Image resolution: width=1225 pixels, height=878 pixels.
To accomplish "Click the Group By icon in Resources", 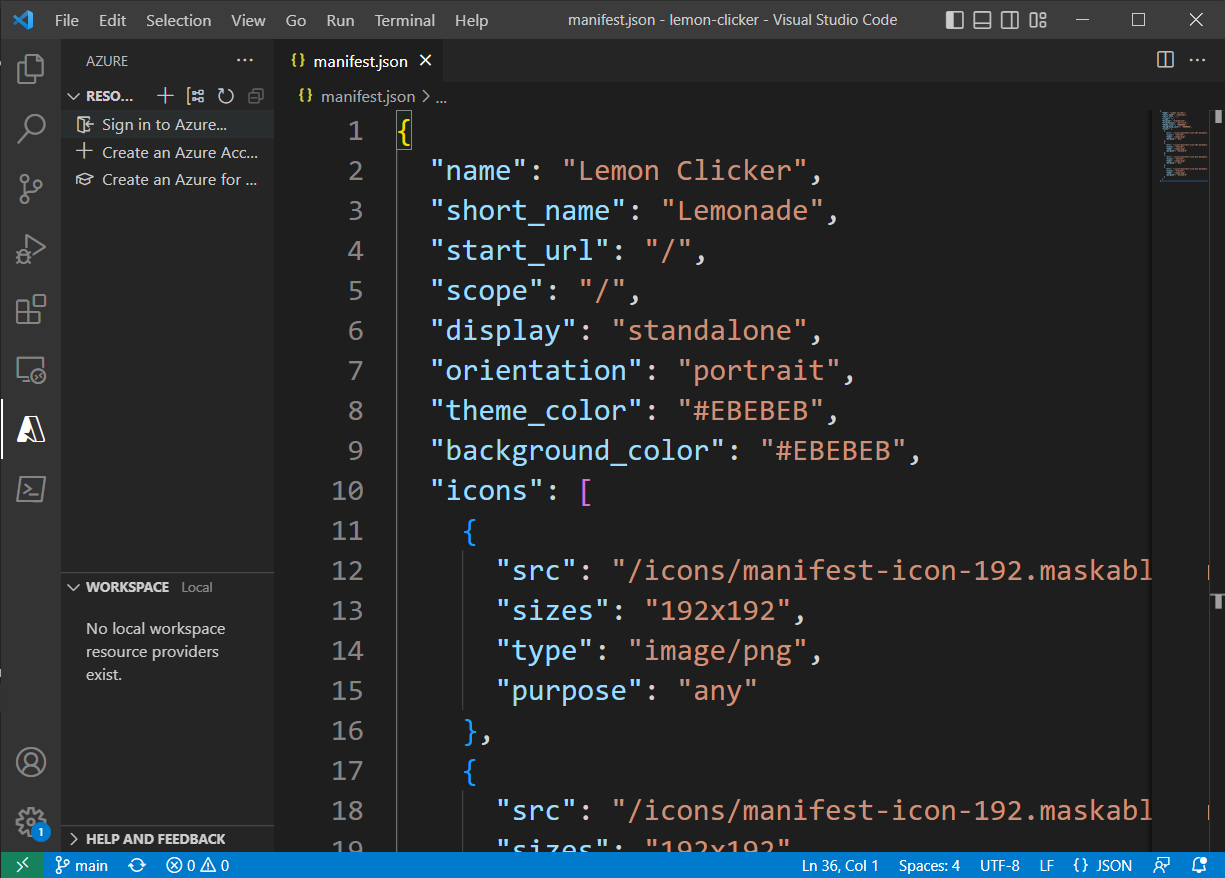I will pyautogui.click(x=196, y=96).
